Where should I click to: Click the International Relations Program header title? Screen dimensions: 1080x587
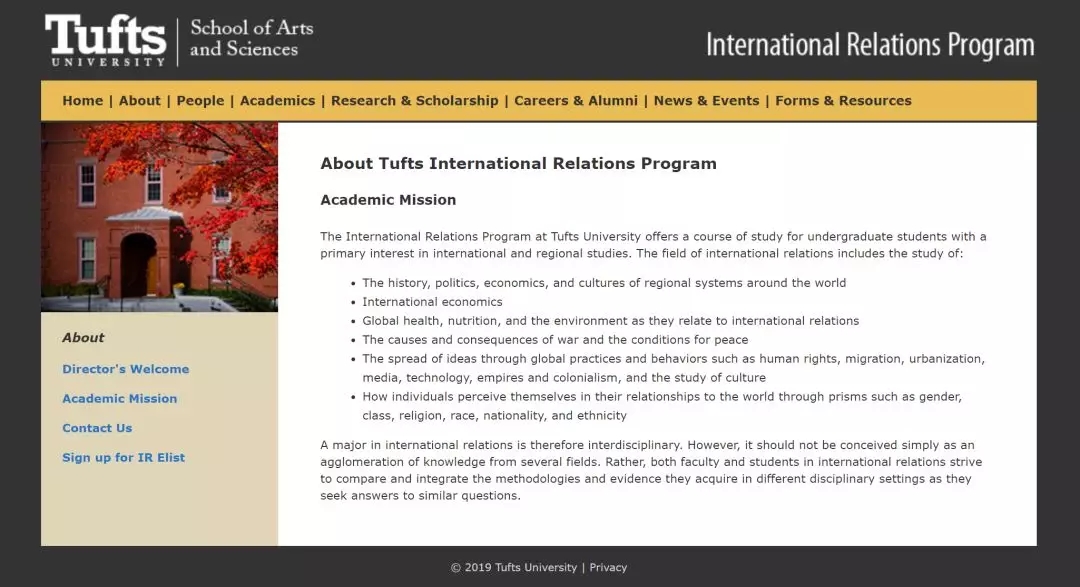[x=869, y=45]
